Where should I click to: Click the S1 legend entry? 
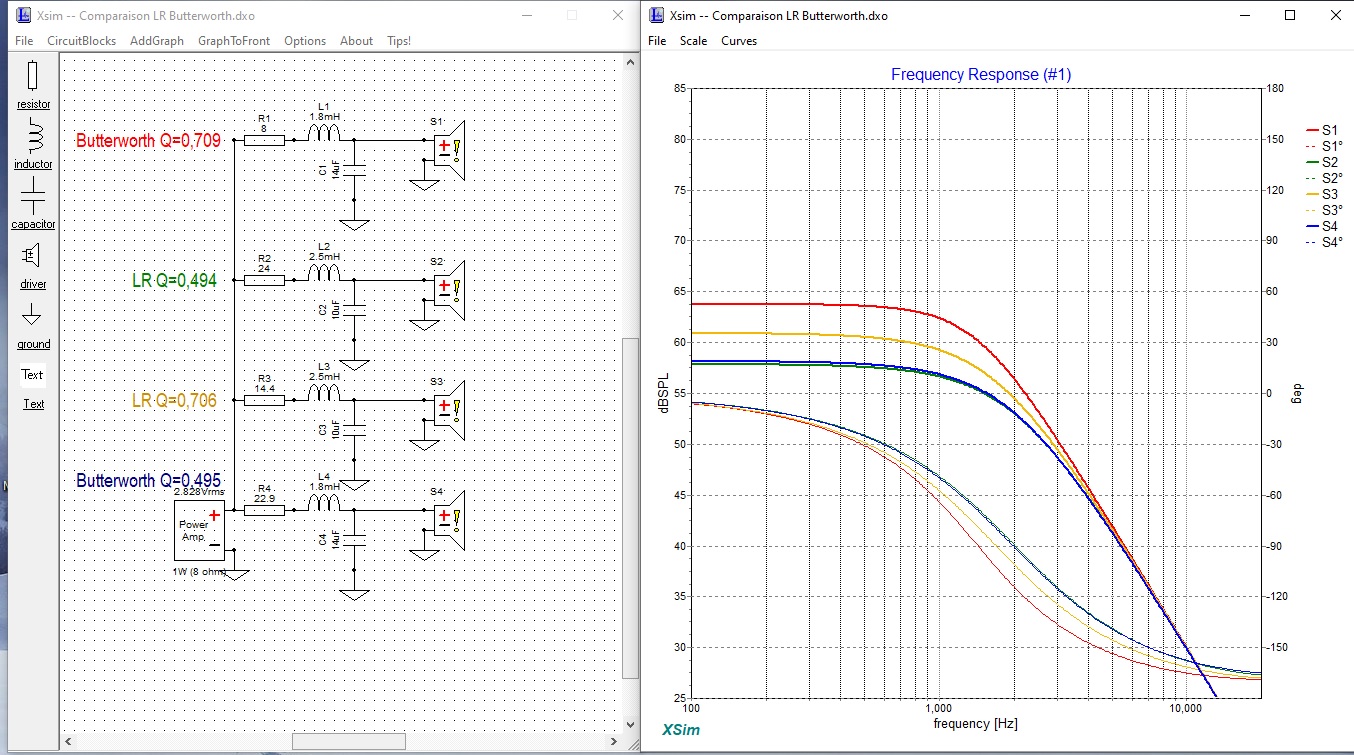(x=1322, y=130)
